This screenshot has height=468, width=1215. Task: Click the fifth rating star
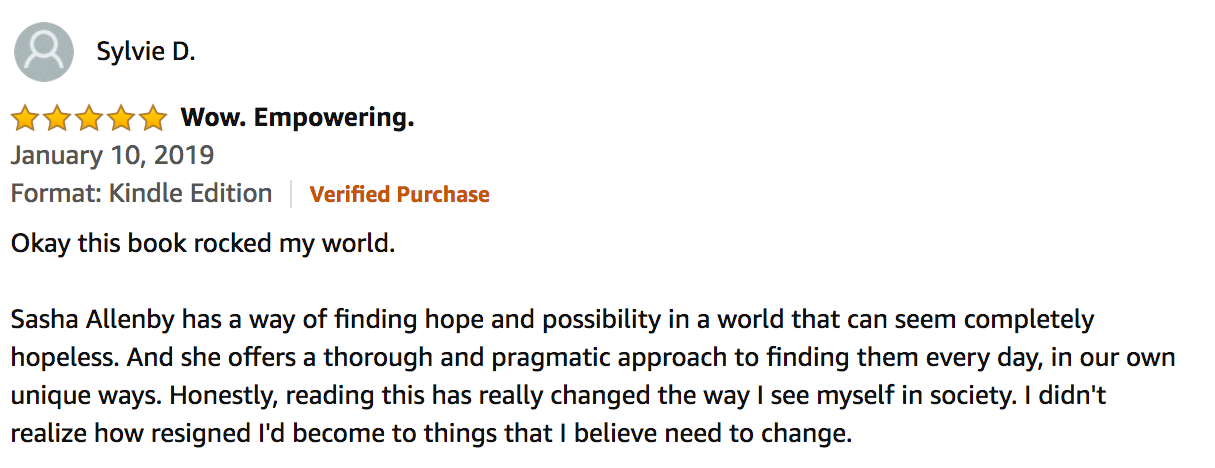[x=153, y=119]
